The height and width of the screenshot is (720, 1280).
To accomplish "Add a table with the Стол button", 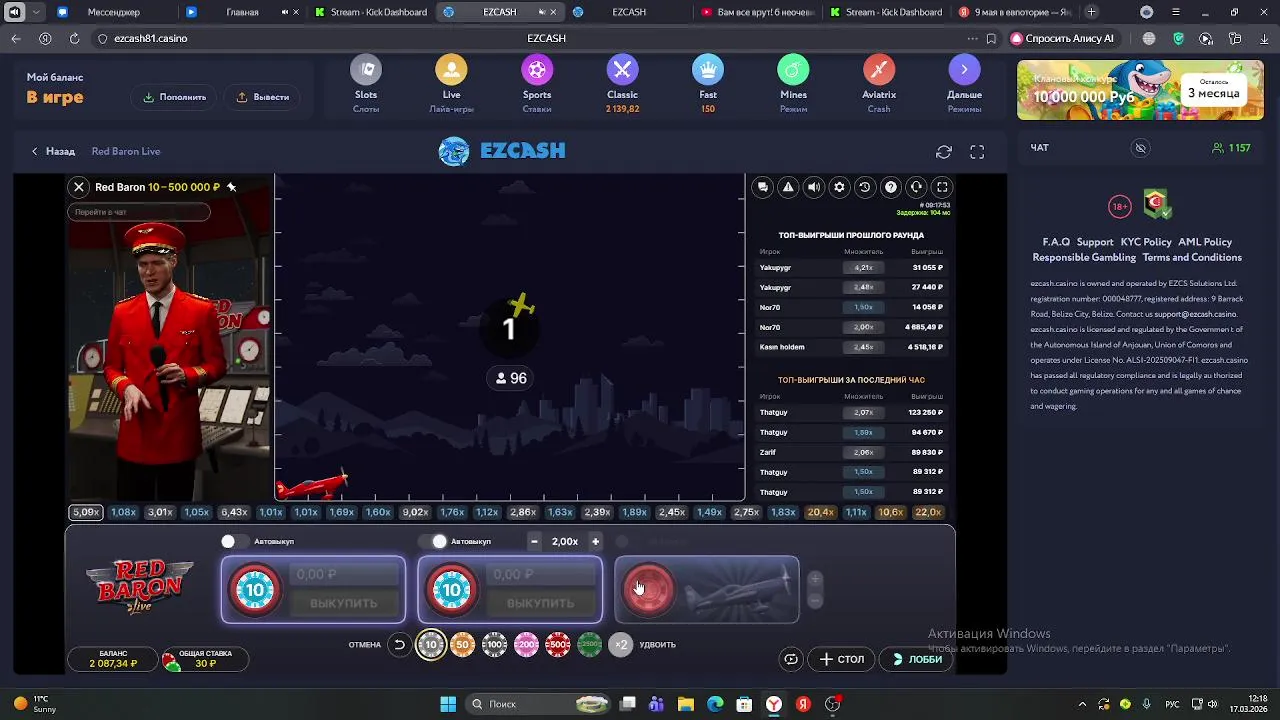I will [x=842, y=659].
